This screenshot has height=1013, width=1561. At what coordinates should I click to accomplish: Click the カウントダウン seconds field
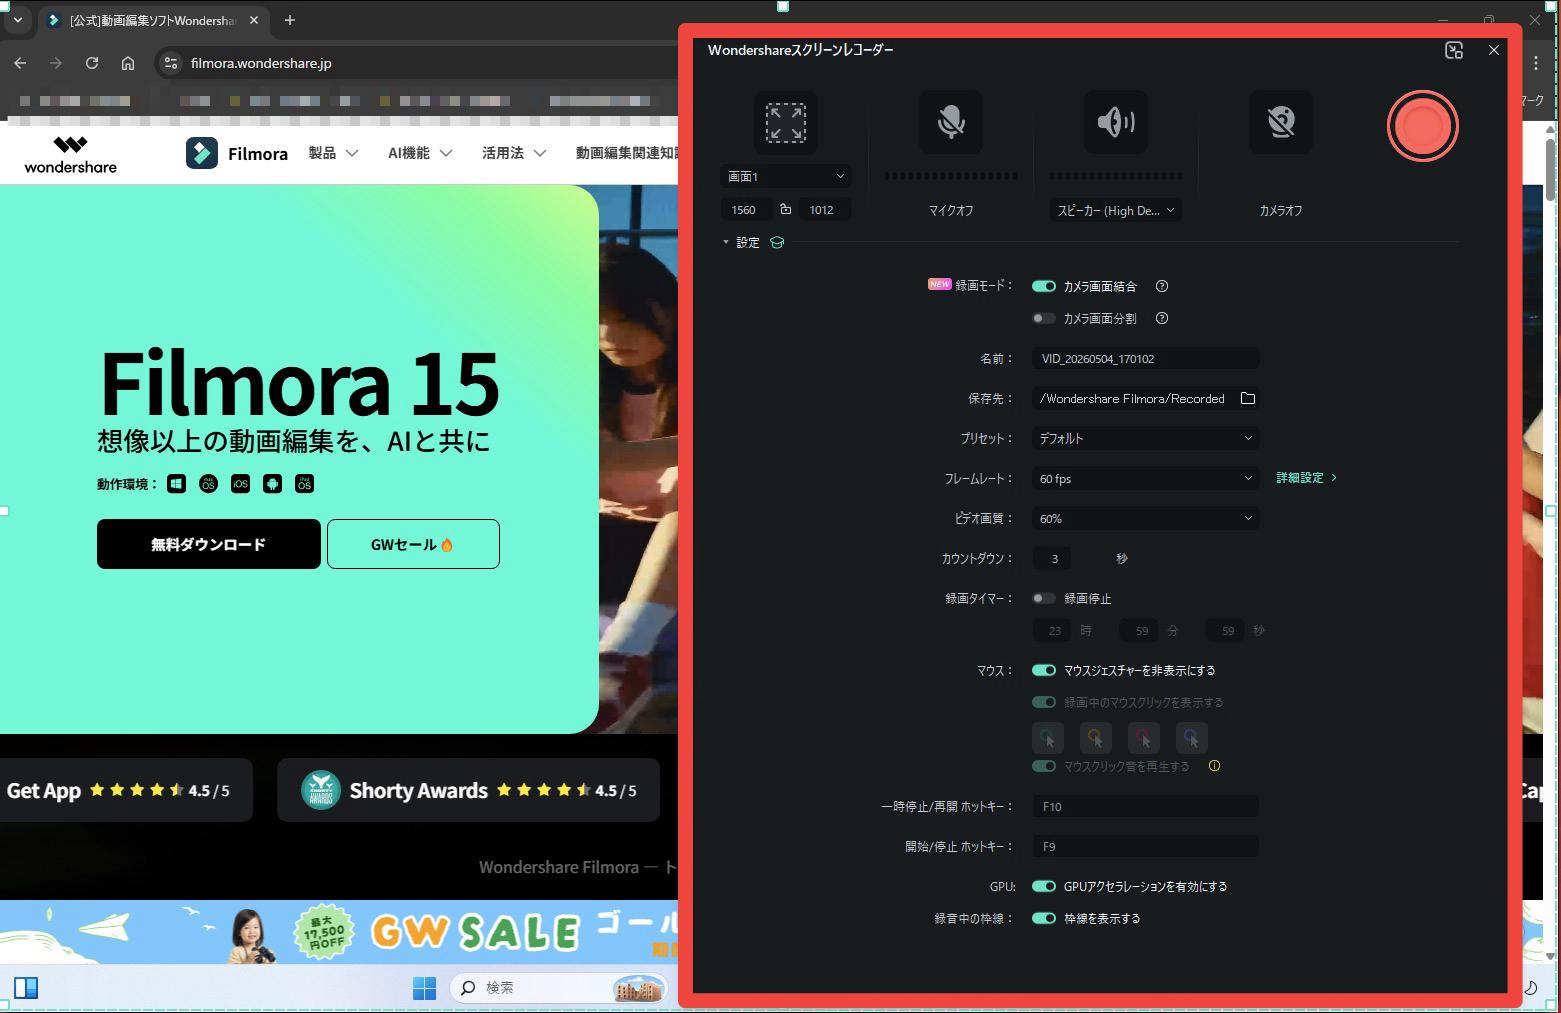[1054, 558]
